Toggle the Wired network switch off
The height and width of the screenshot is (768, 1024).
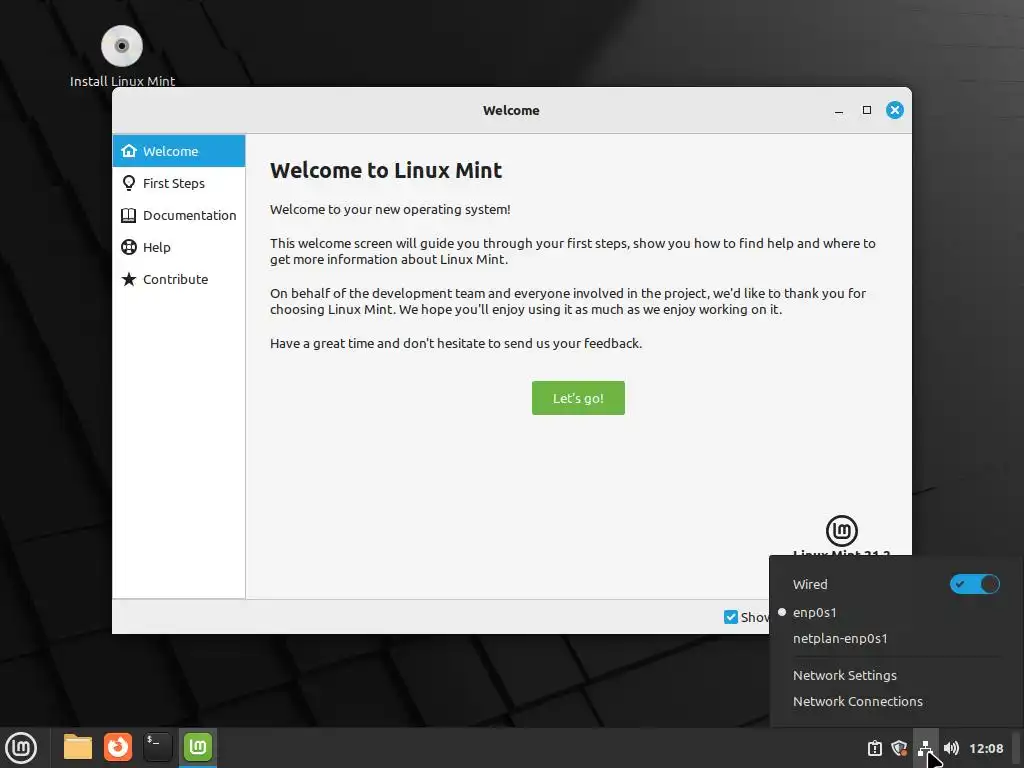pos(974,584)
